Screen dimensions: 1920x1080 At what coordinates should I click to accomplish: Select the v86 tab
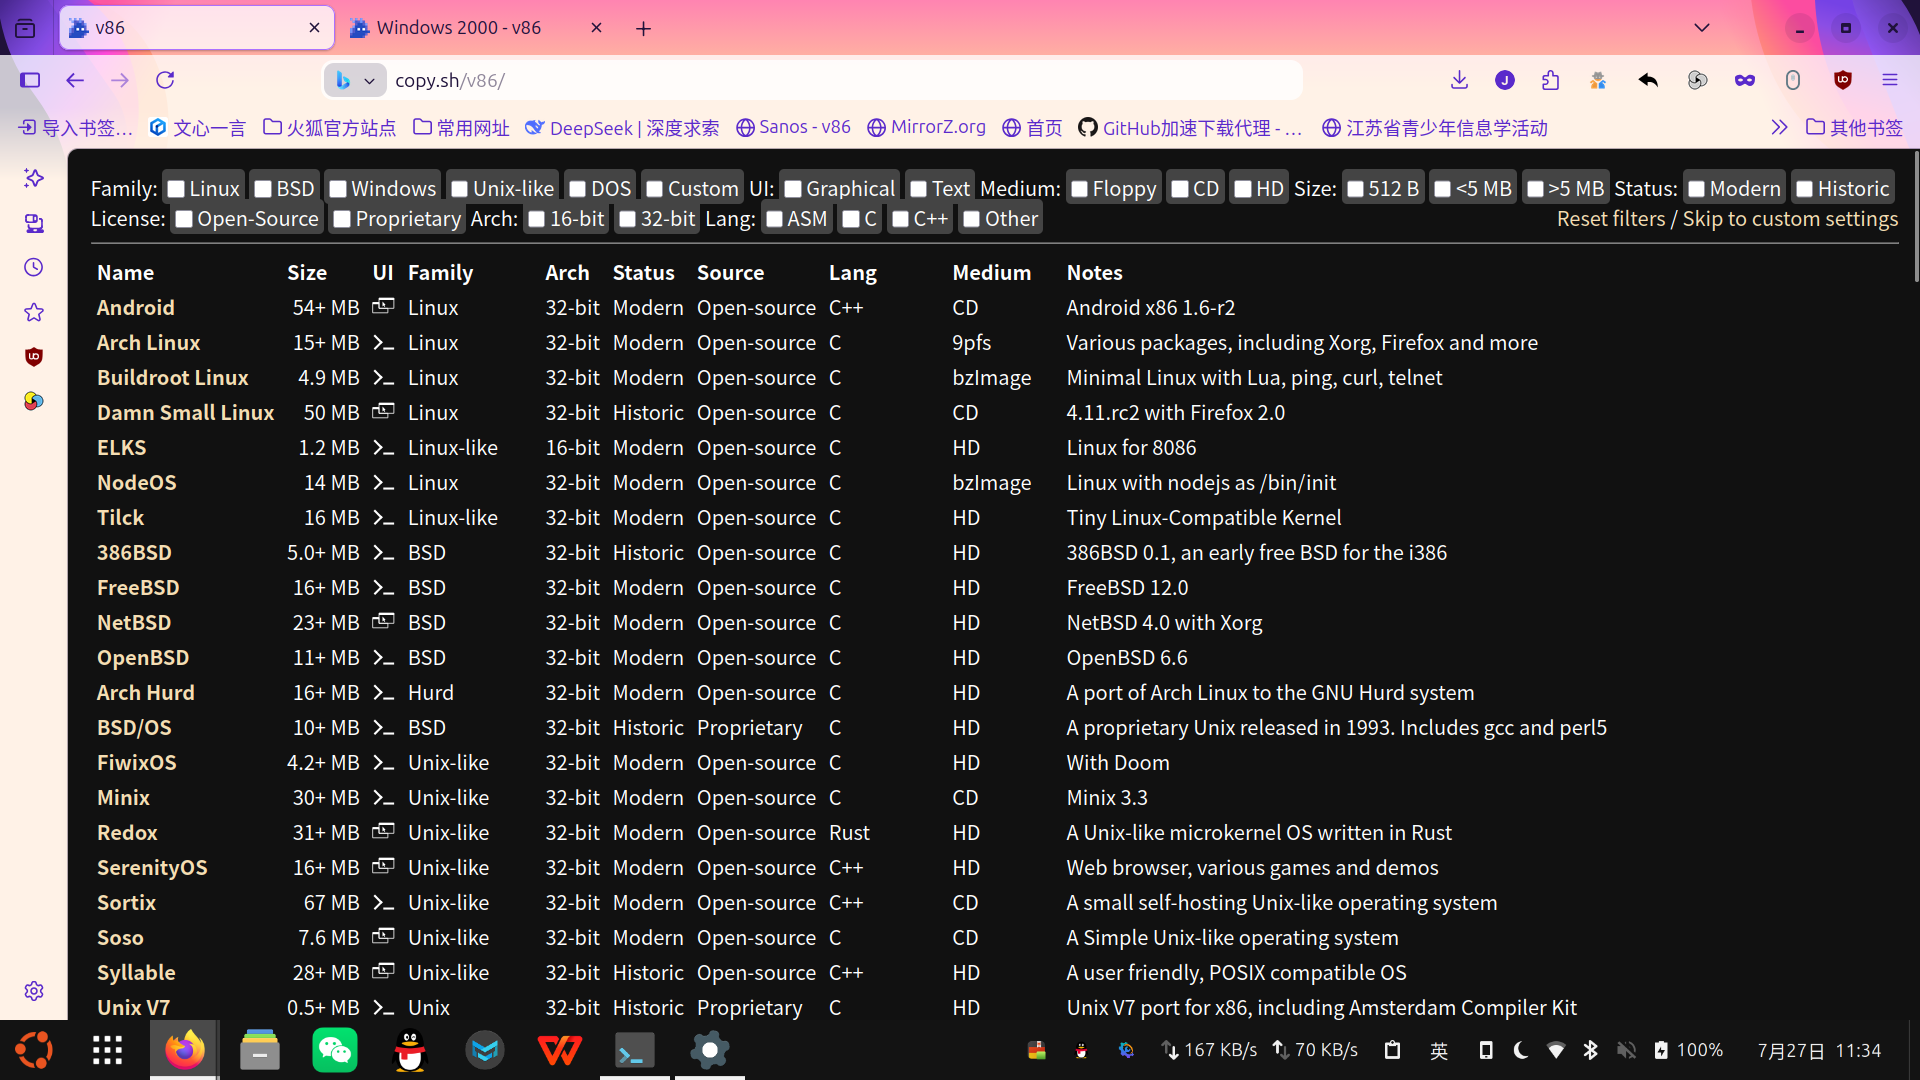[196, 28]
